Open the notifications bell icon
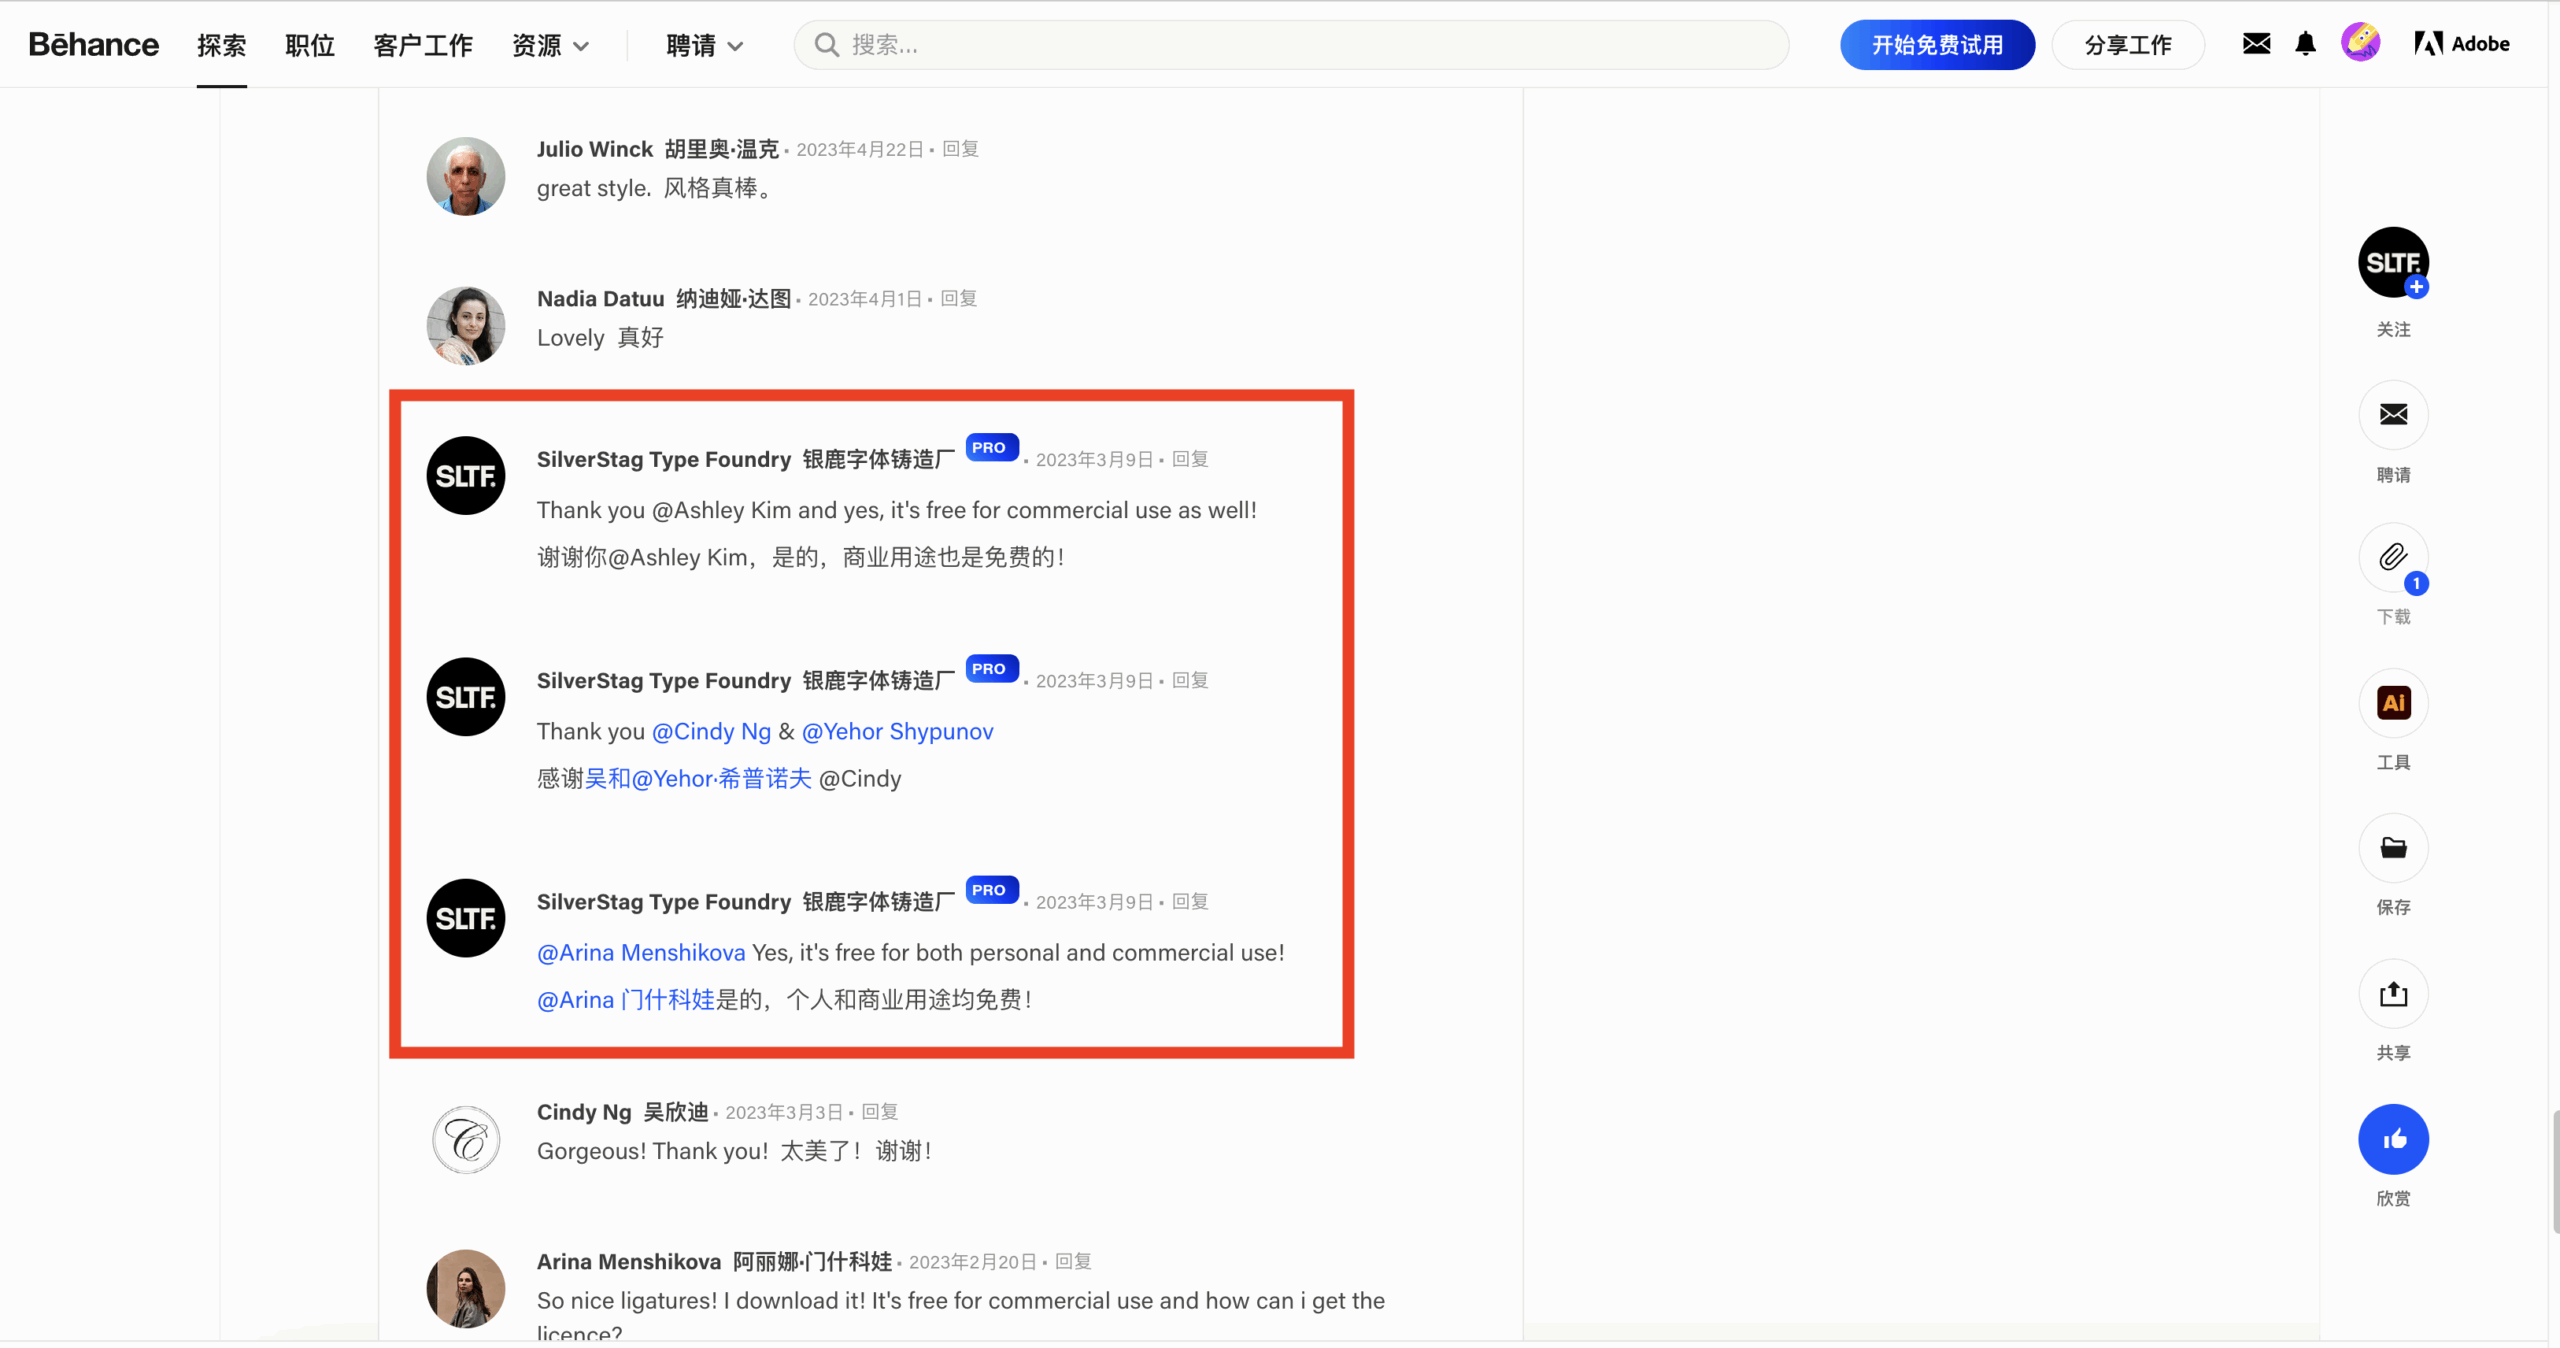This screenshot has height=1348, width=2560. pyautogui.click(x=2305, y=44)
